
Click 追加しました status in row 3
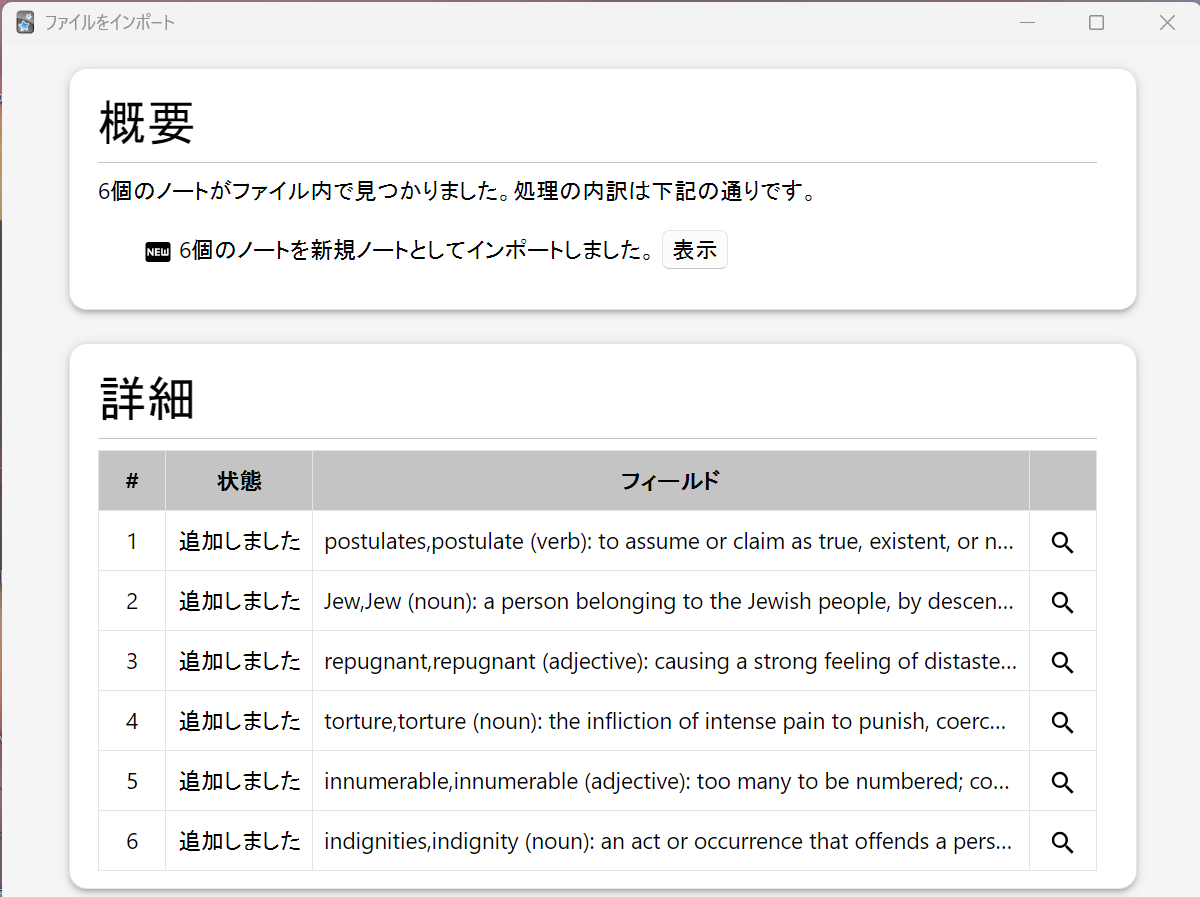[240, 661]
